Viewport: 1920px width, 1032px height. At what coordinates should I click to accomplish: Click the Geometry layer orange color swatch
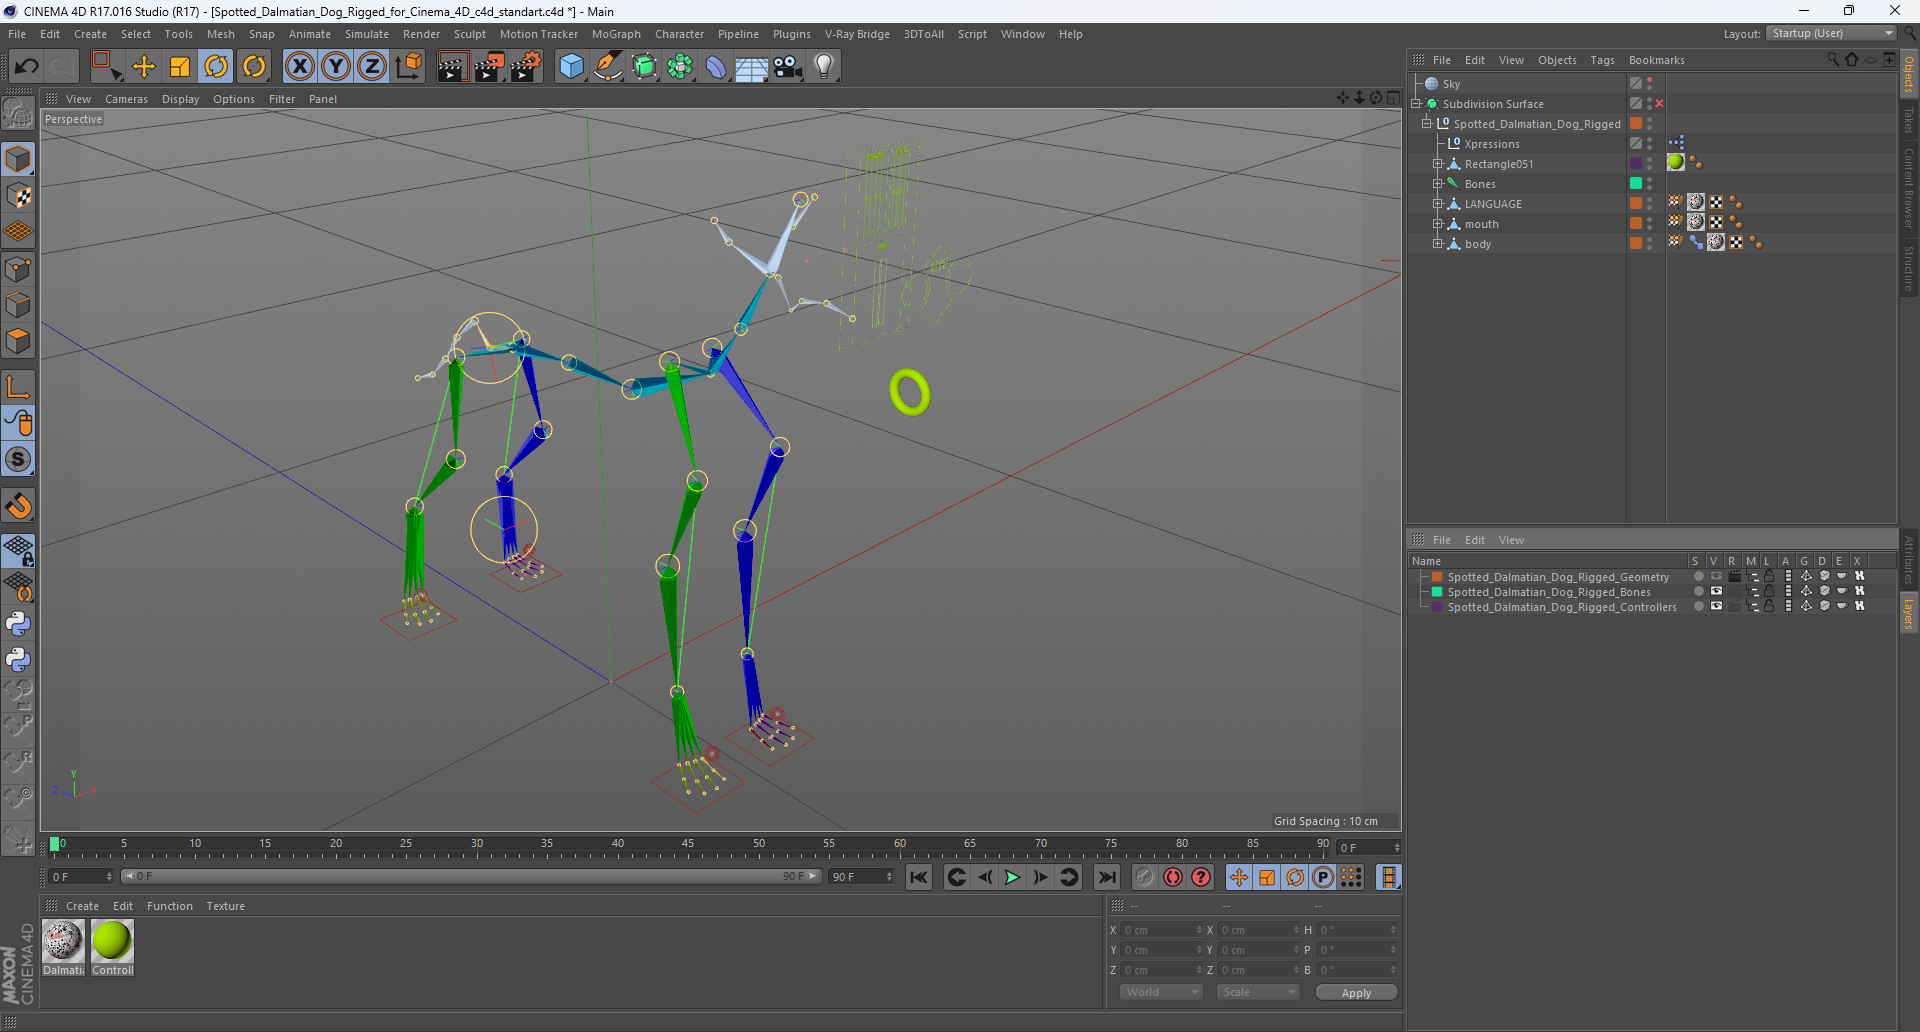(1437, 577)
